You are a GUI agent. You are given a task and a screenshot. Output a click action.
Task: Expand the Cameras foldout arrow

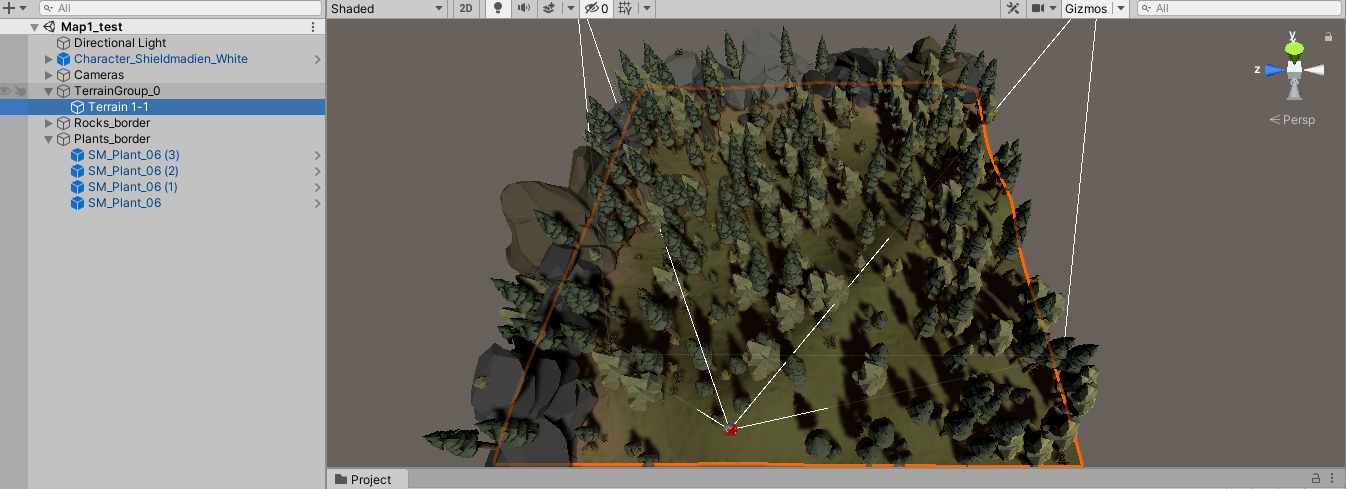[49, 75]
